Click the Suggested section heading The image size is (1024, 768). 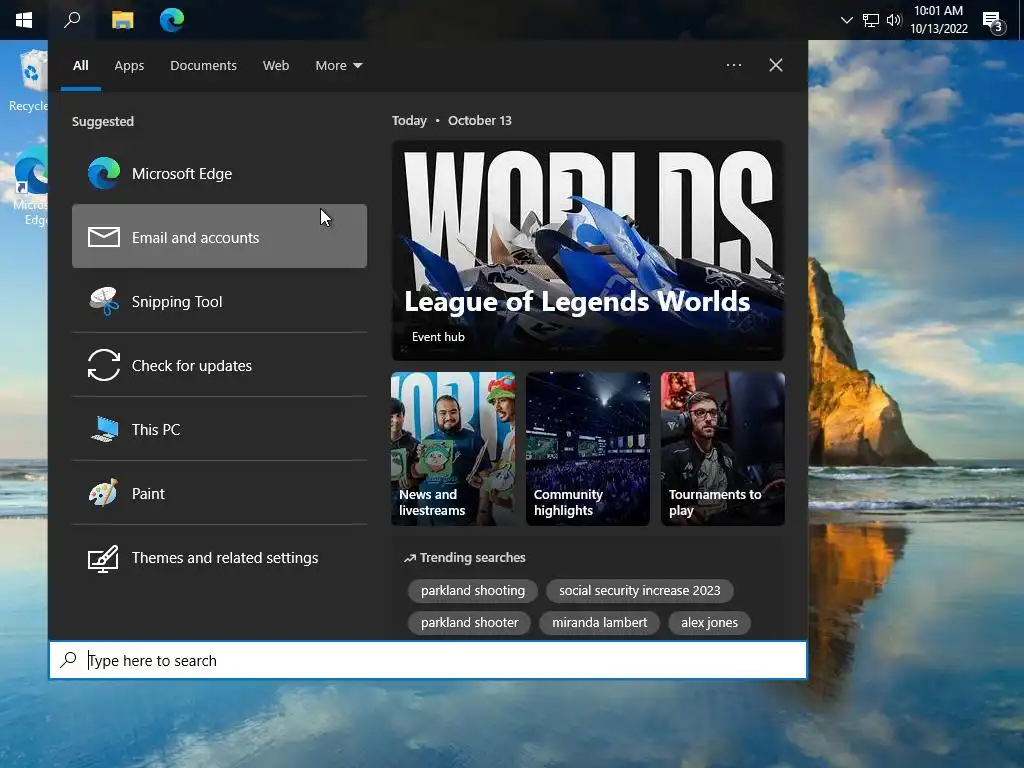103,121
